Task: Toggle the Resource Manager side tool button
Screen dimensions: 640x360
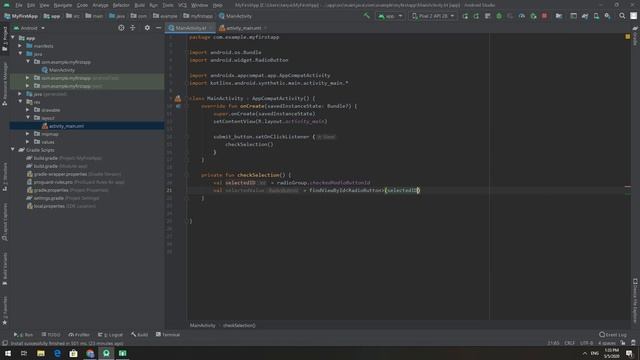Action: [4, 84]
